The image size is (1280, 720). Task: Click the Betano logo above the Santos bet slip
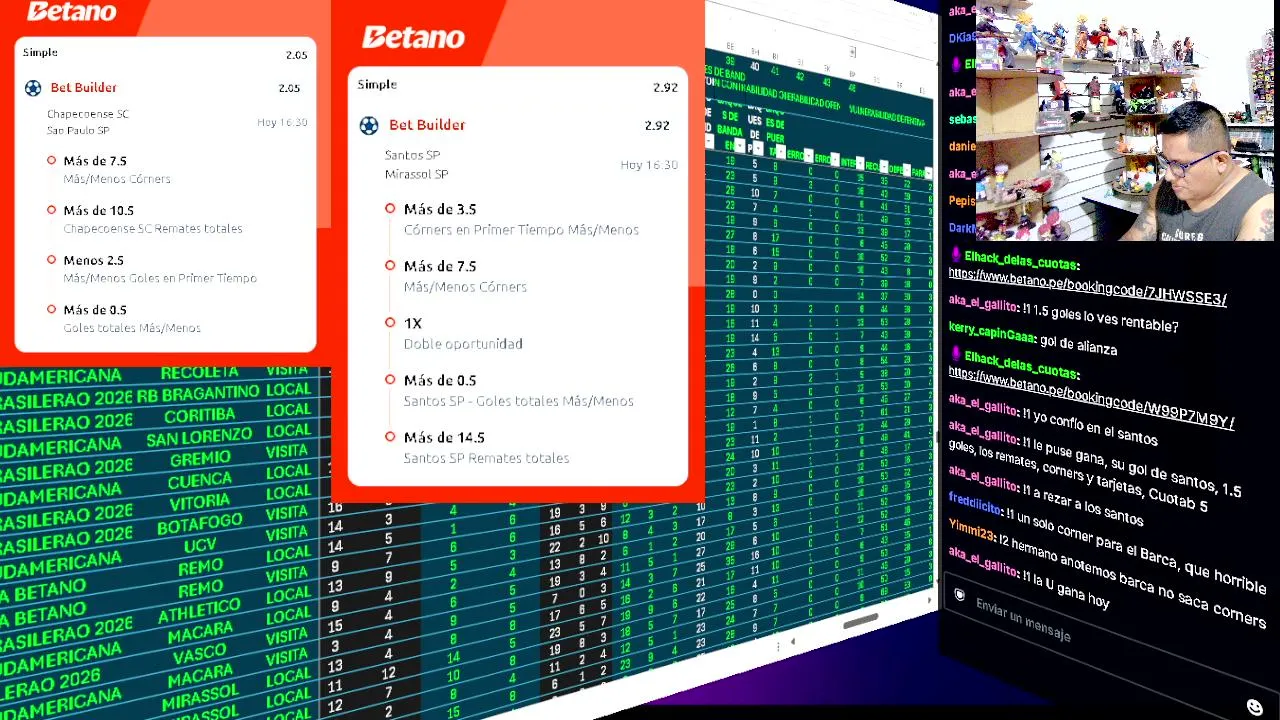point(413,38)
